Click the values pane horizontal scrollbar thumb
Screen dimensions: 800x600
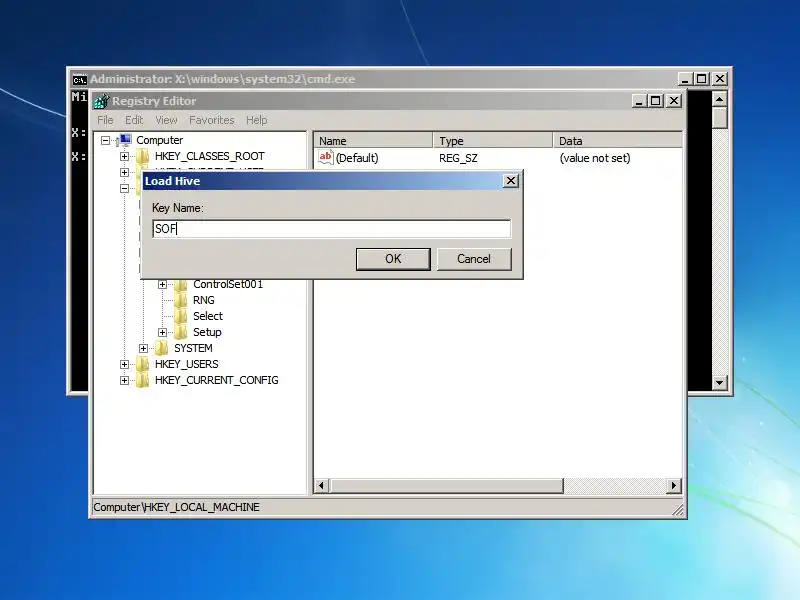coord(446,486)
